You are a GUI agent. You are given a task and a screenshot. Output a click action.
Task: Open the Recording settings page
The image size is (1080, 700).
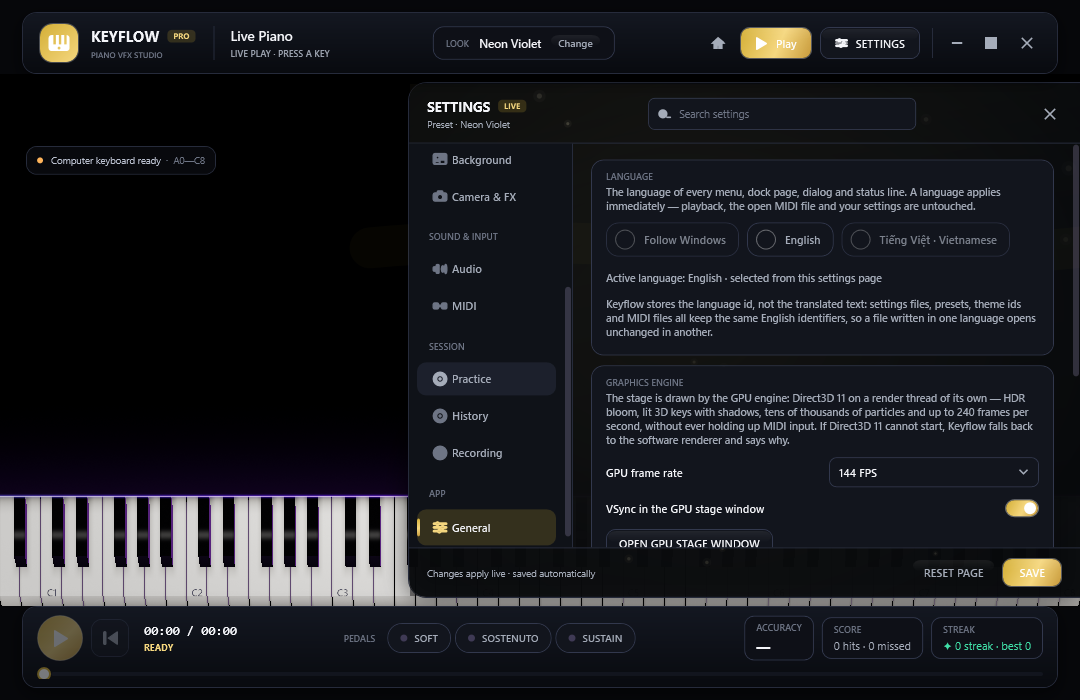[x=486, y=453]
